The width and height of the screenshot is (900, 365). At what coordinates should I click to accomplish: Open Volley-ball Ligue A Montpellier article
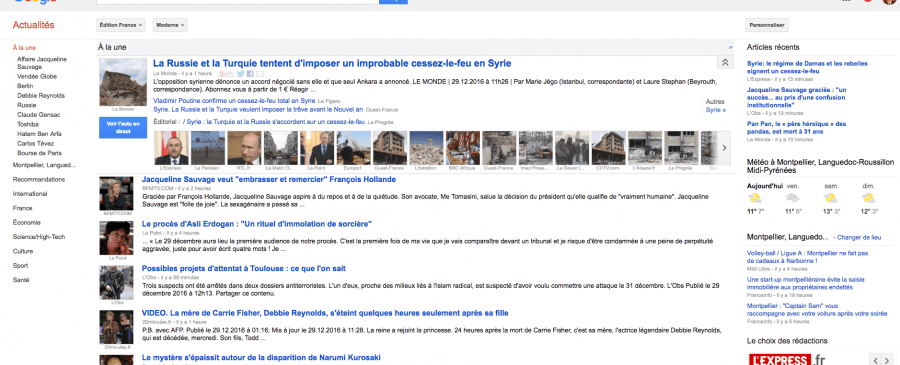(x=807, y=257)
